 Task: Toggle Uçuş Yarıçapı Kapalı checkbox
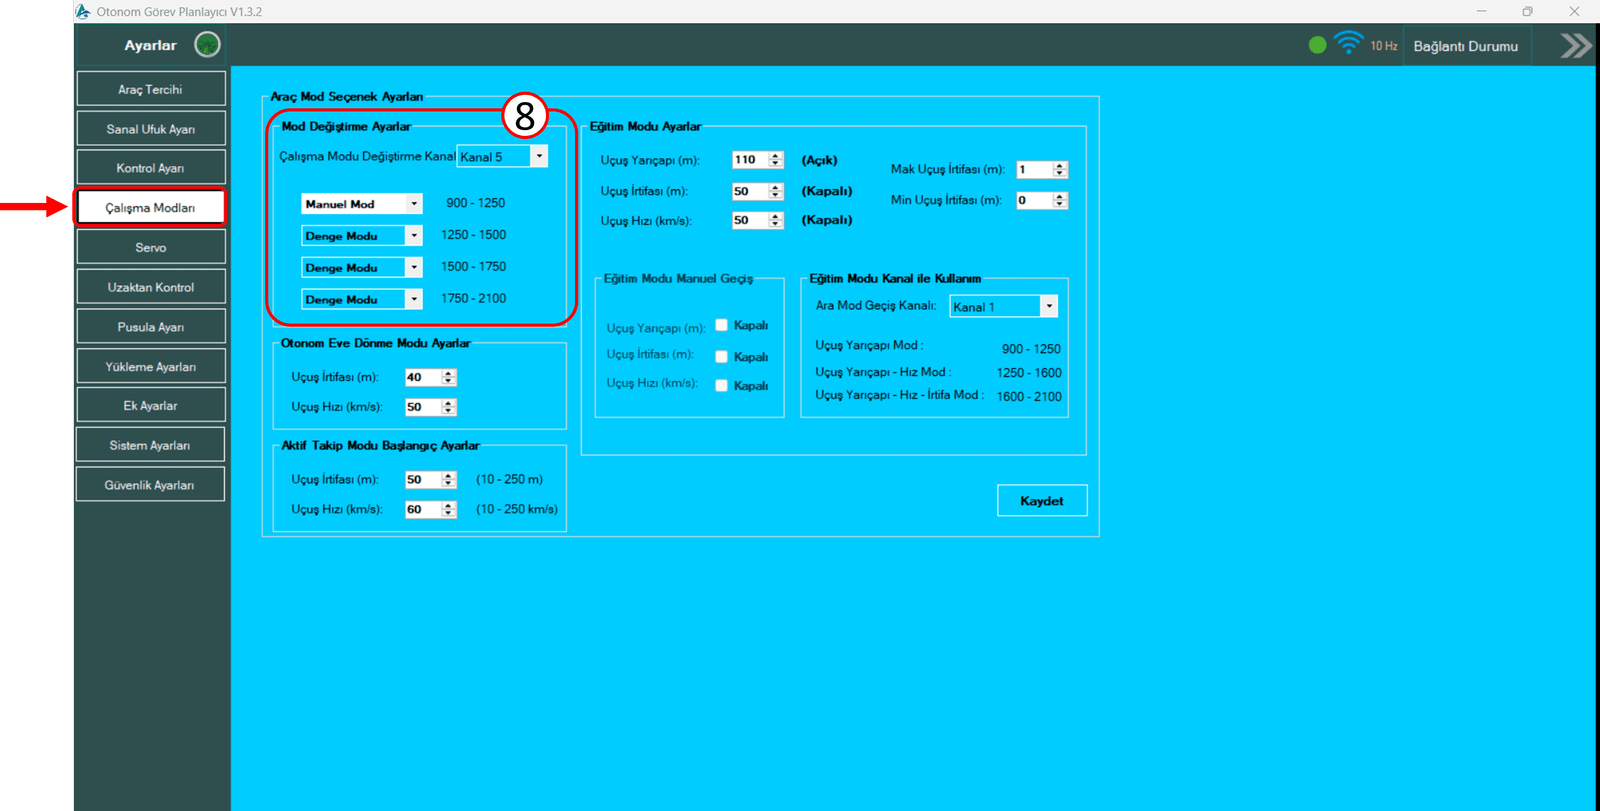point(722,325)
